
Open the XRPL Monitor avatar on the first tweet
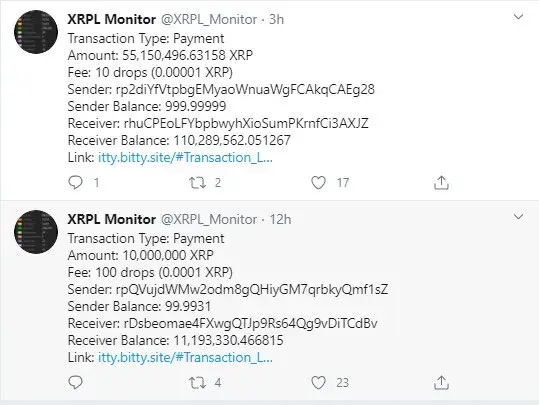(x=36, y=32)
